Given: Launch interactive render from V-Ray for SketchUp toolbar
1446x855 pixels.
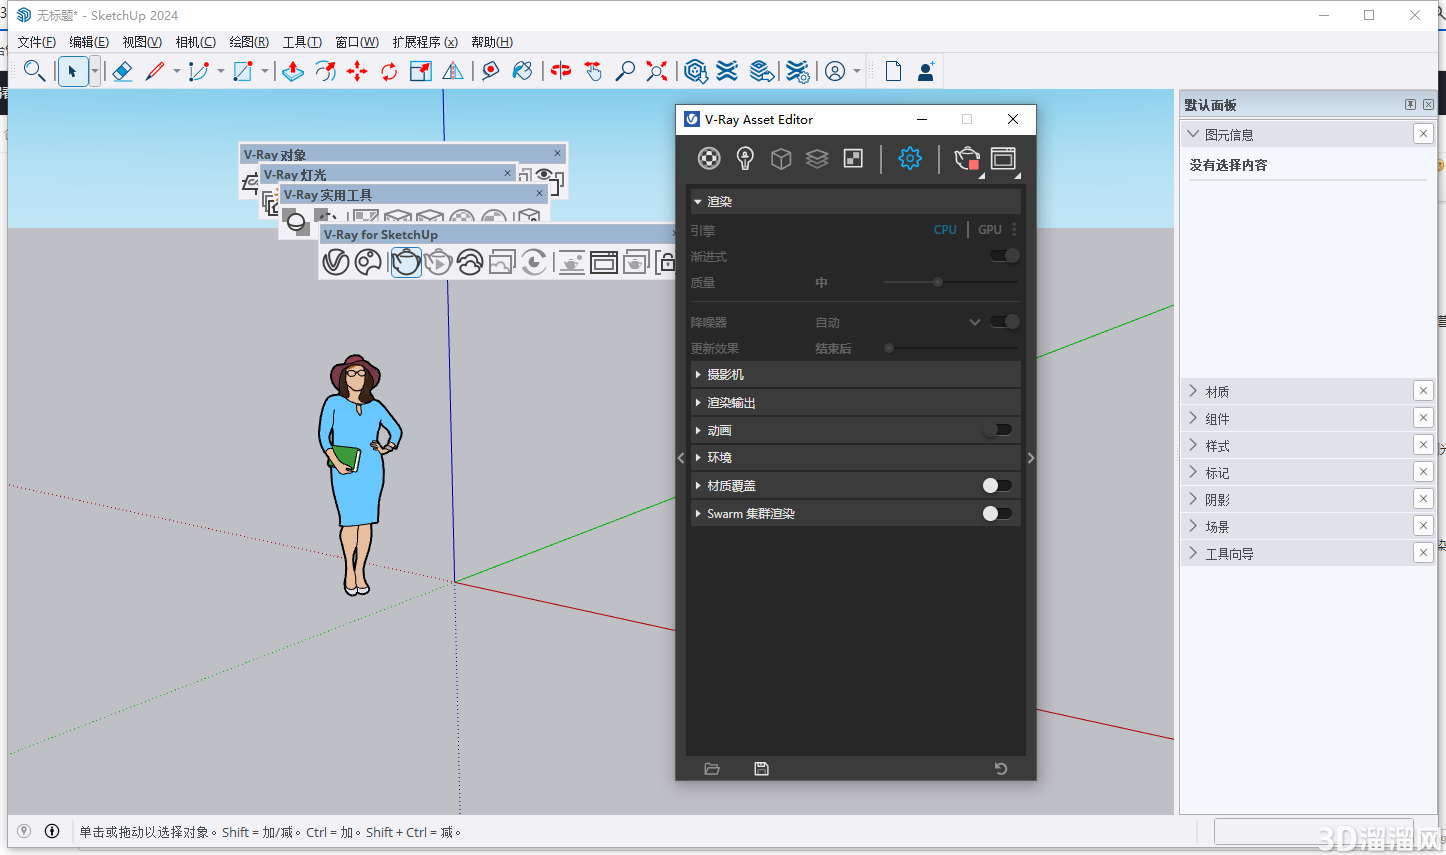Looking at the screenshot, I should pyautogui.click(x=438, y=262).
